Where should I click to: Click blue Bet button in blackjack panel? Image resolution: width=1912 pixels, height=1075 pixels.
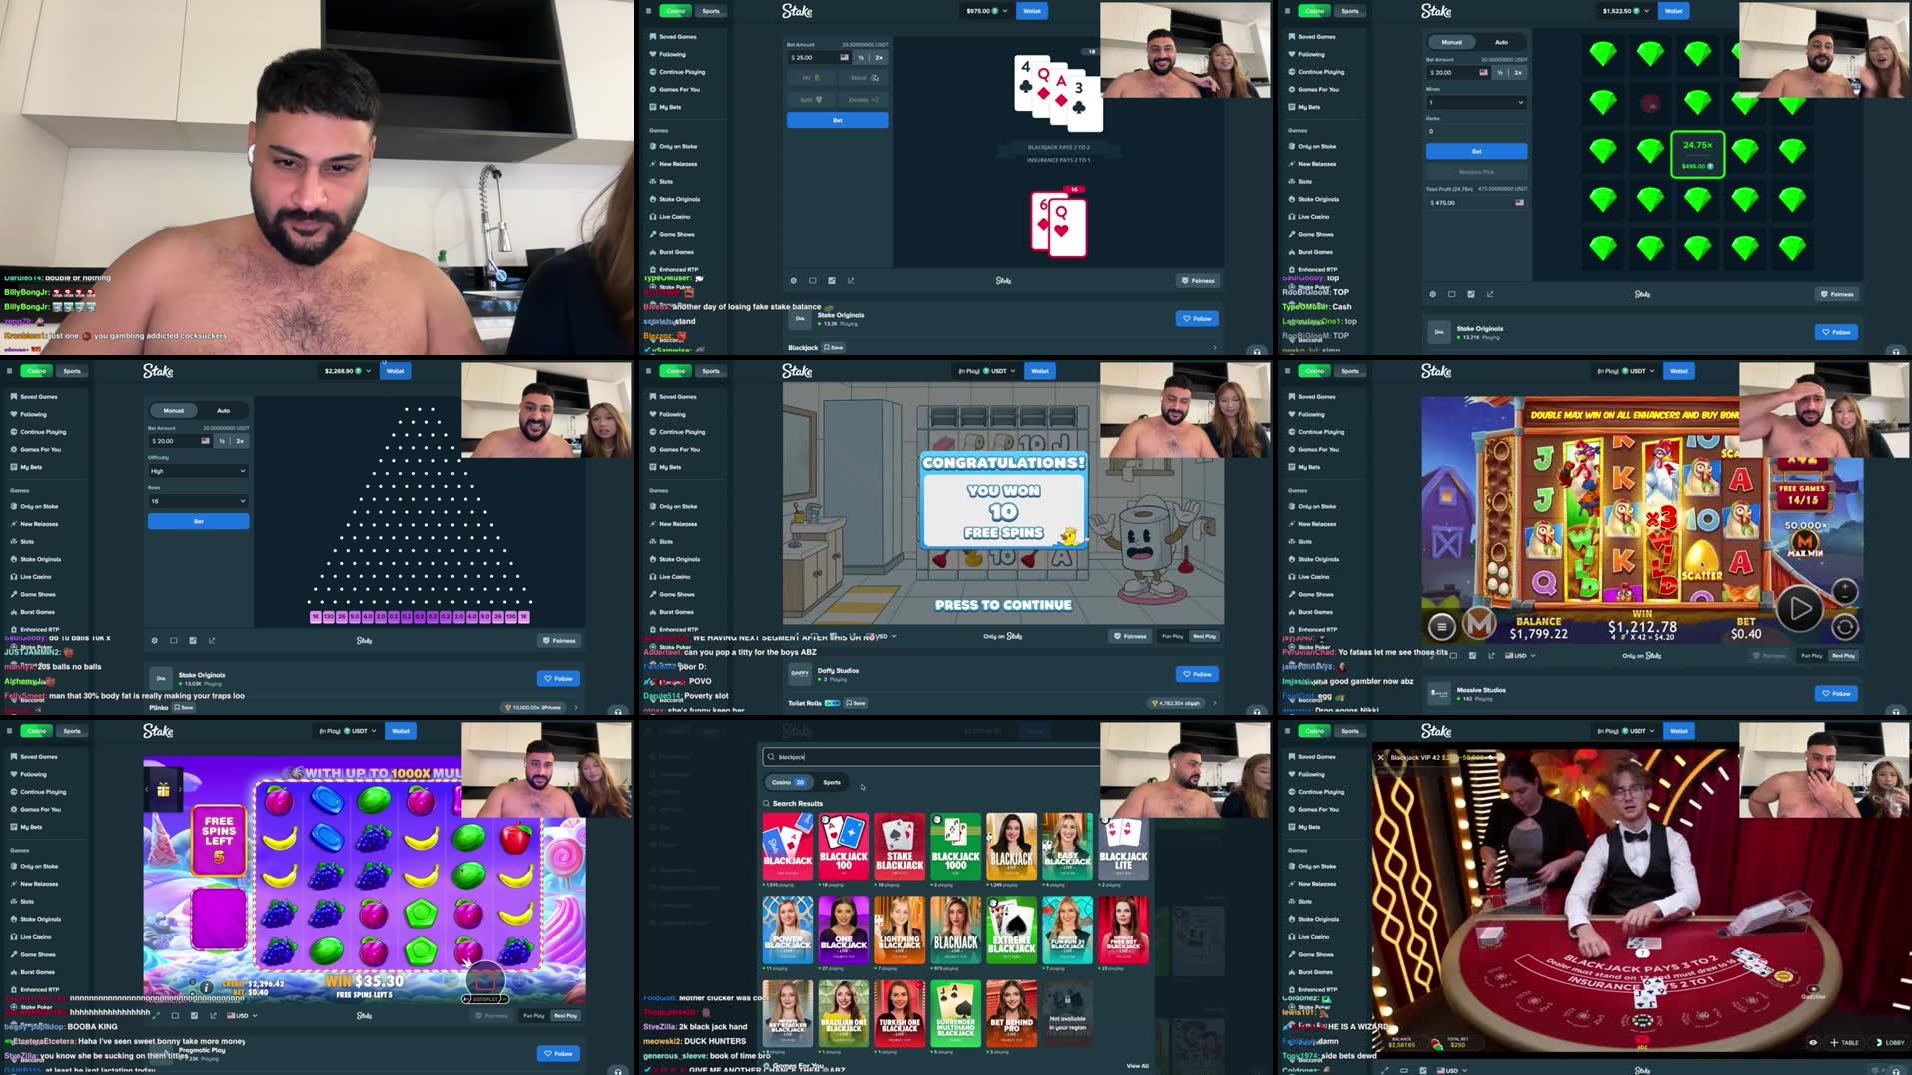pyautogui.click(x=837, y=120)
